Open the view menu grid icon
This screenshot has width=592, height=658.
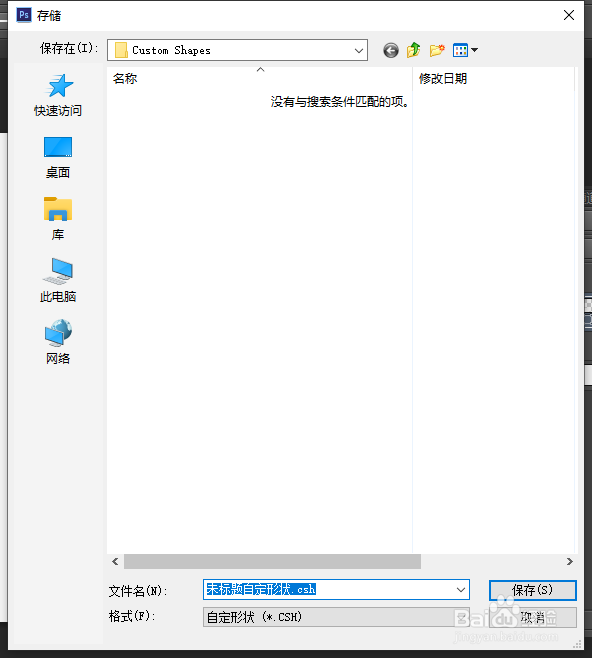(460, 50)
